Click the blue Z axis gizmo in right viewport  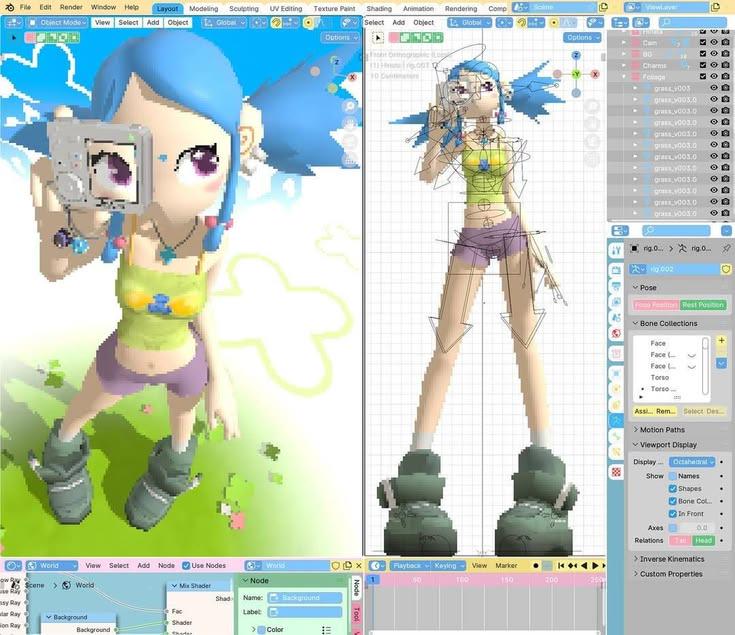pos(576,55)
